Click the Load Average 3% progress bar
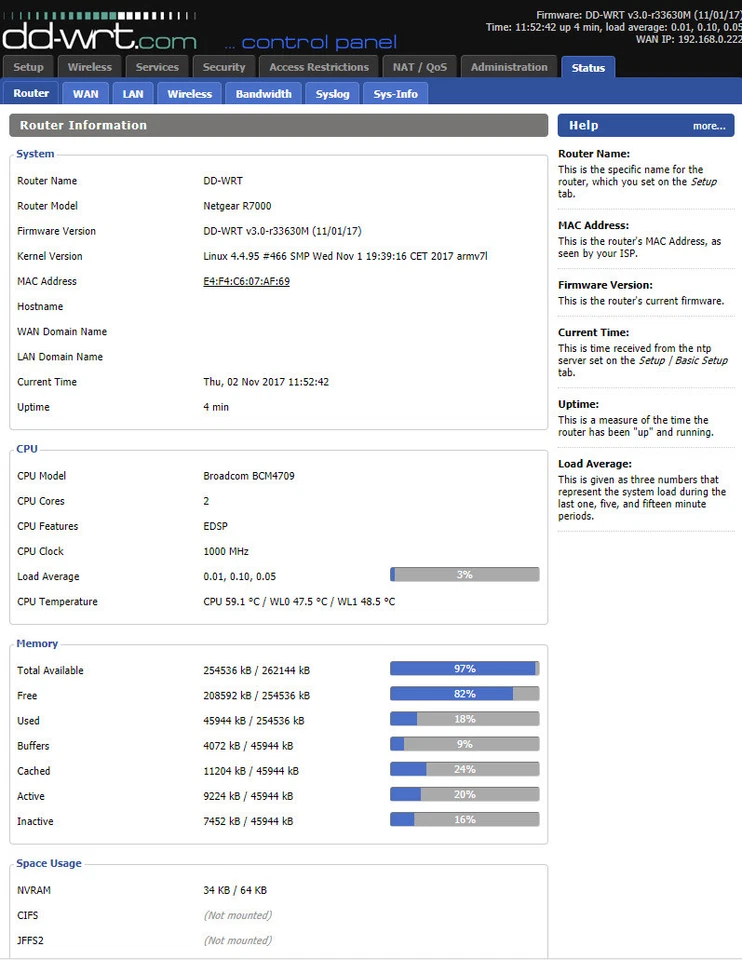 coord(464,575)
